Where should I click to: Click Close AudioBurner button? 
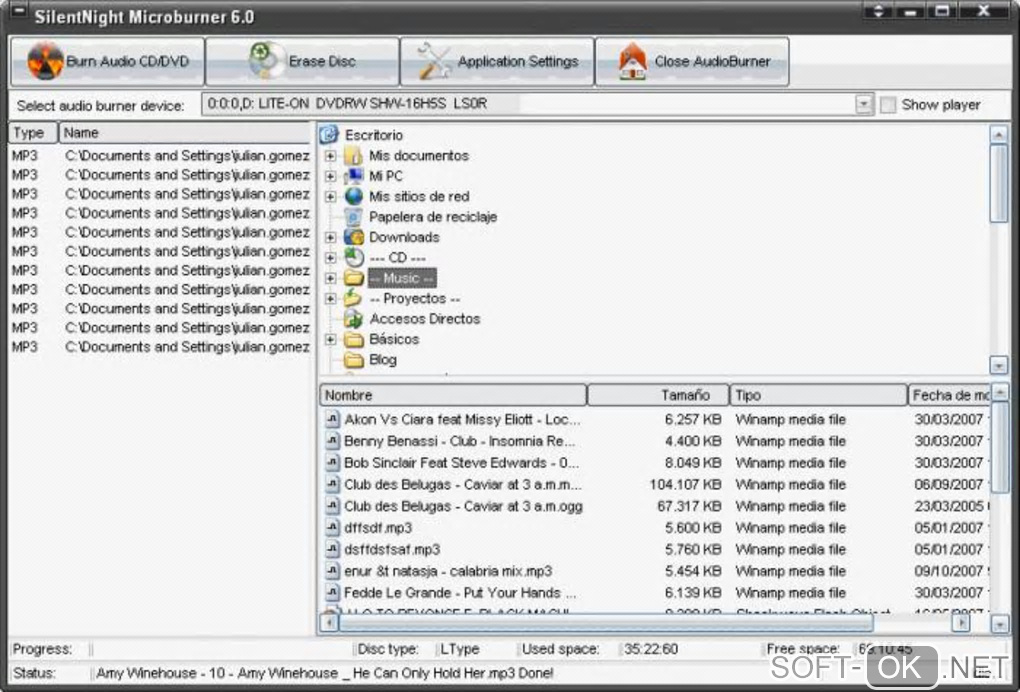(x=692, y=62)
